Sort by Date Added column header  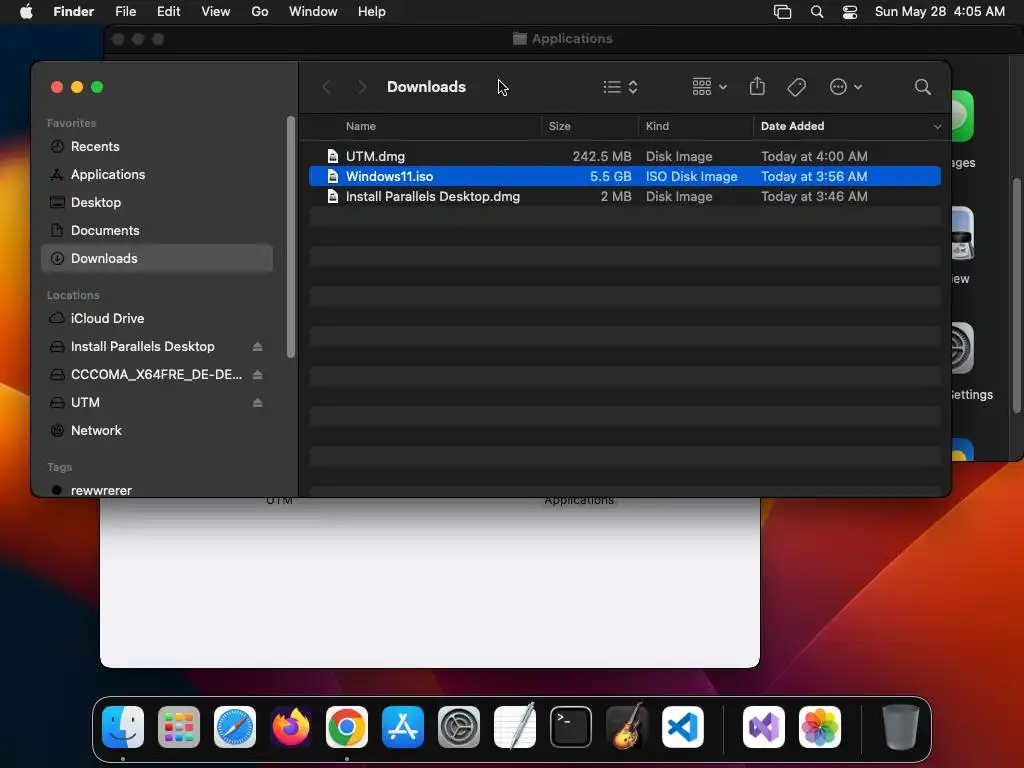[792, 126]
